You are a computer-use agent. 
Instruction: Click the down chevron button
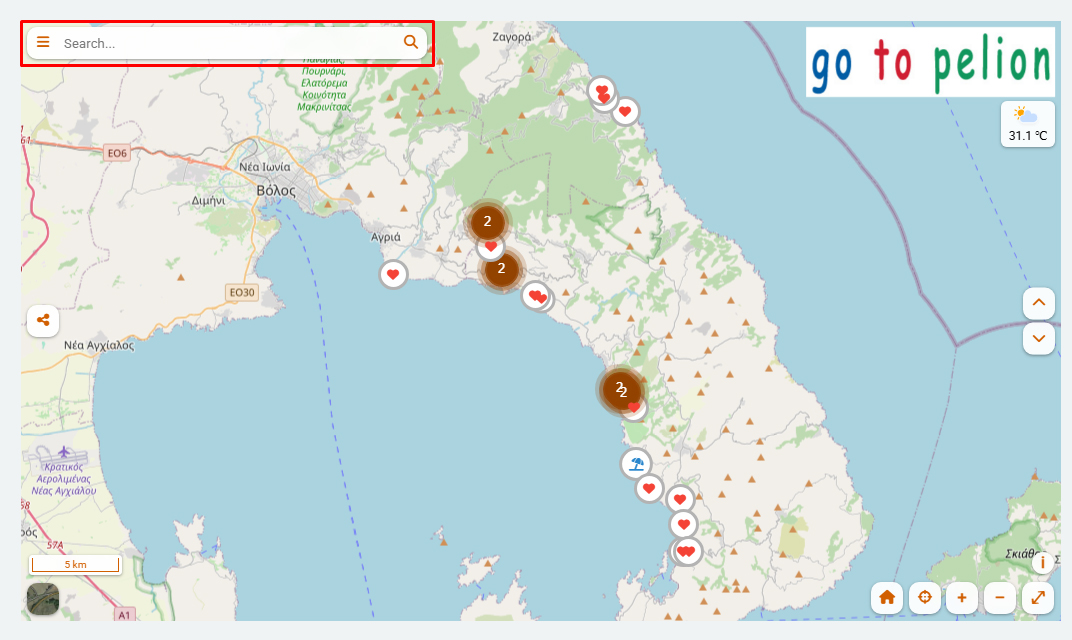1039,338
